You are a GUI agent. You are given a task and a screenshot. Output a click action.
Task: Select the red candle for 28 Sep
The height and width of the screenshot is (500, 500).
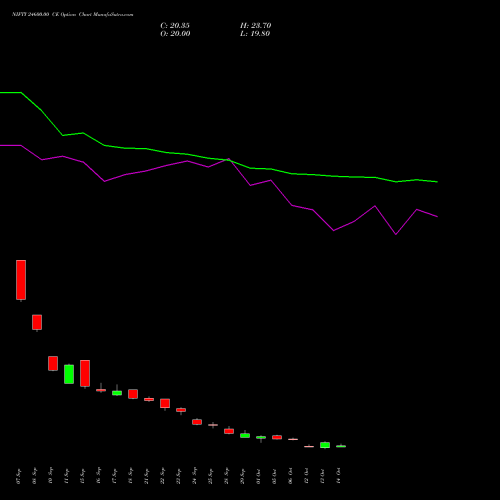pyautogui.click(x=229, y=431)
